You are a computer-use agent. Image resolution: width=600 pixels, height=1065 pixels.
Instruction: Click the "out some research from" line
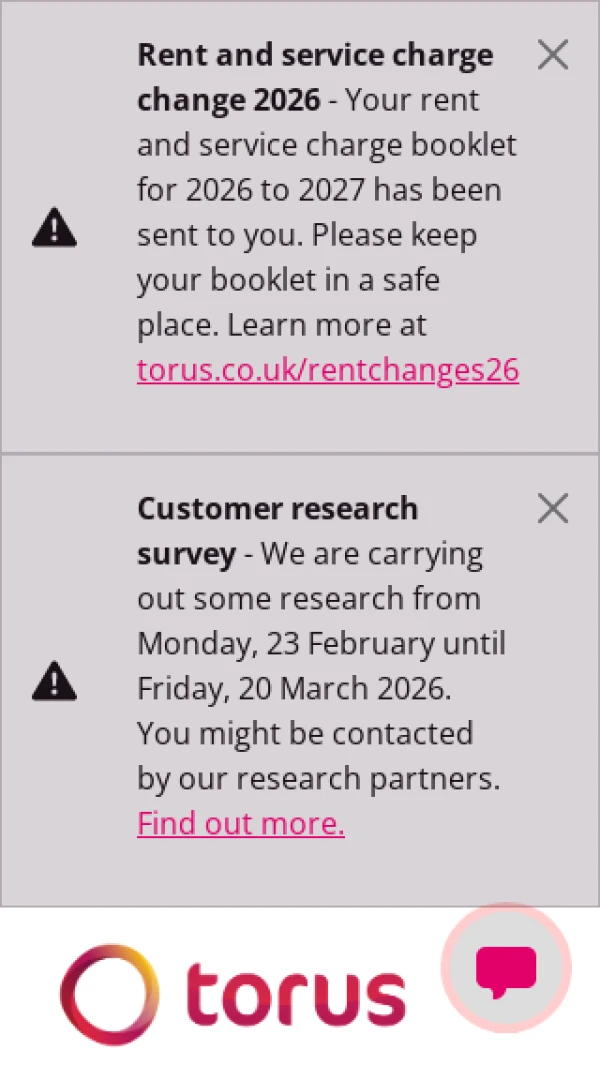point(309,598)
